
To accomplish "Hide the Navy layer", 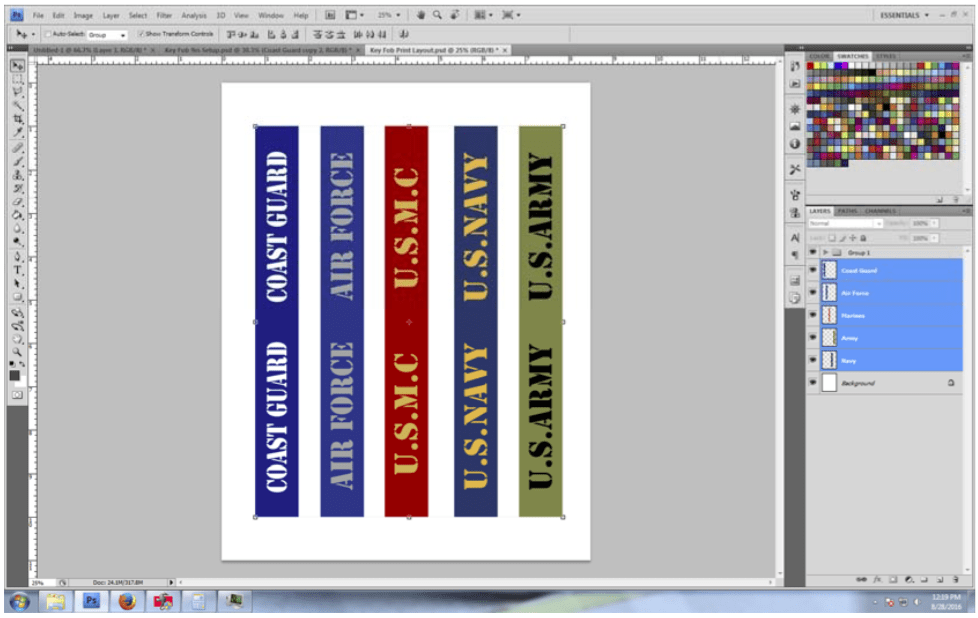I will pos(812,360).
